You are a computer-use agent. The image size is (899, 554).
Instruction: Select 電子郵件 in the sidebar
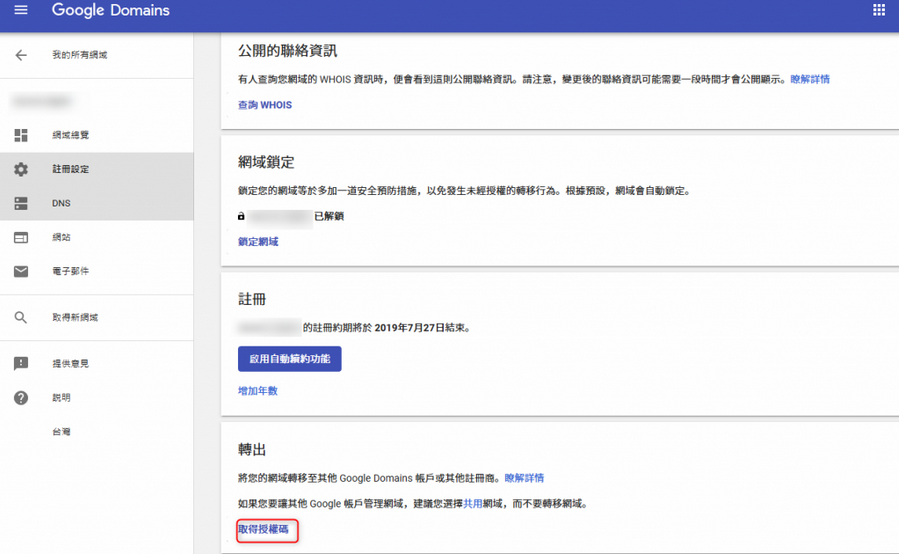click(x=71, y=271)
